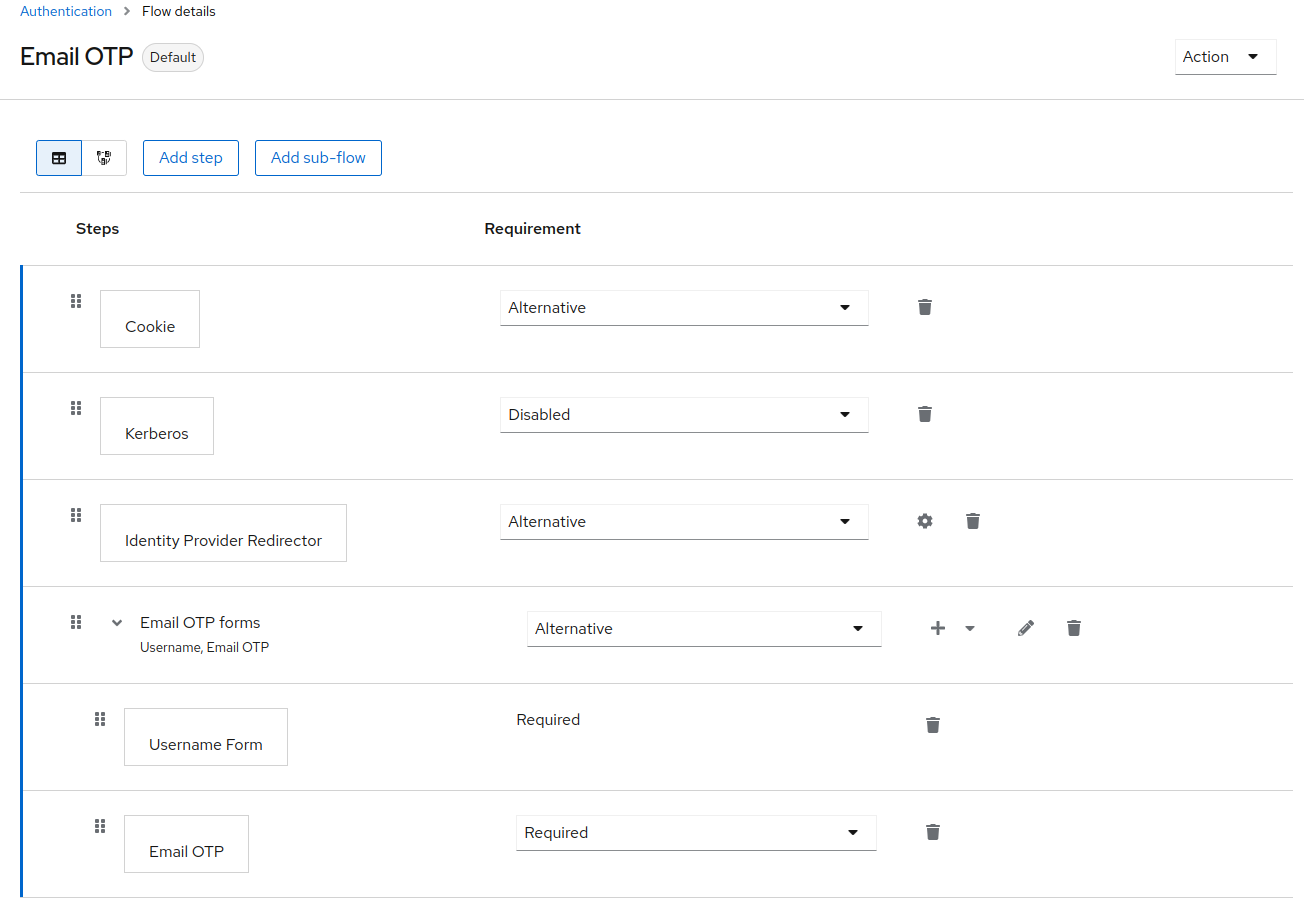Open Identity Provider Redirector requirement dropdown
1304x905 pixels.
[684, 522]
